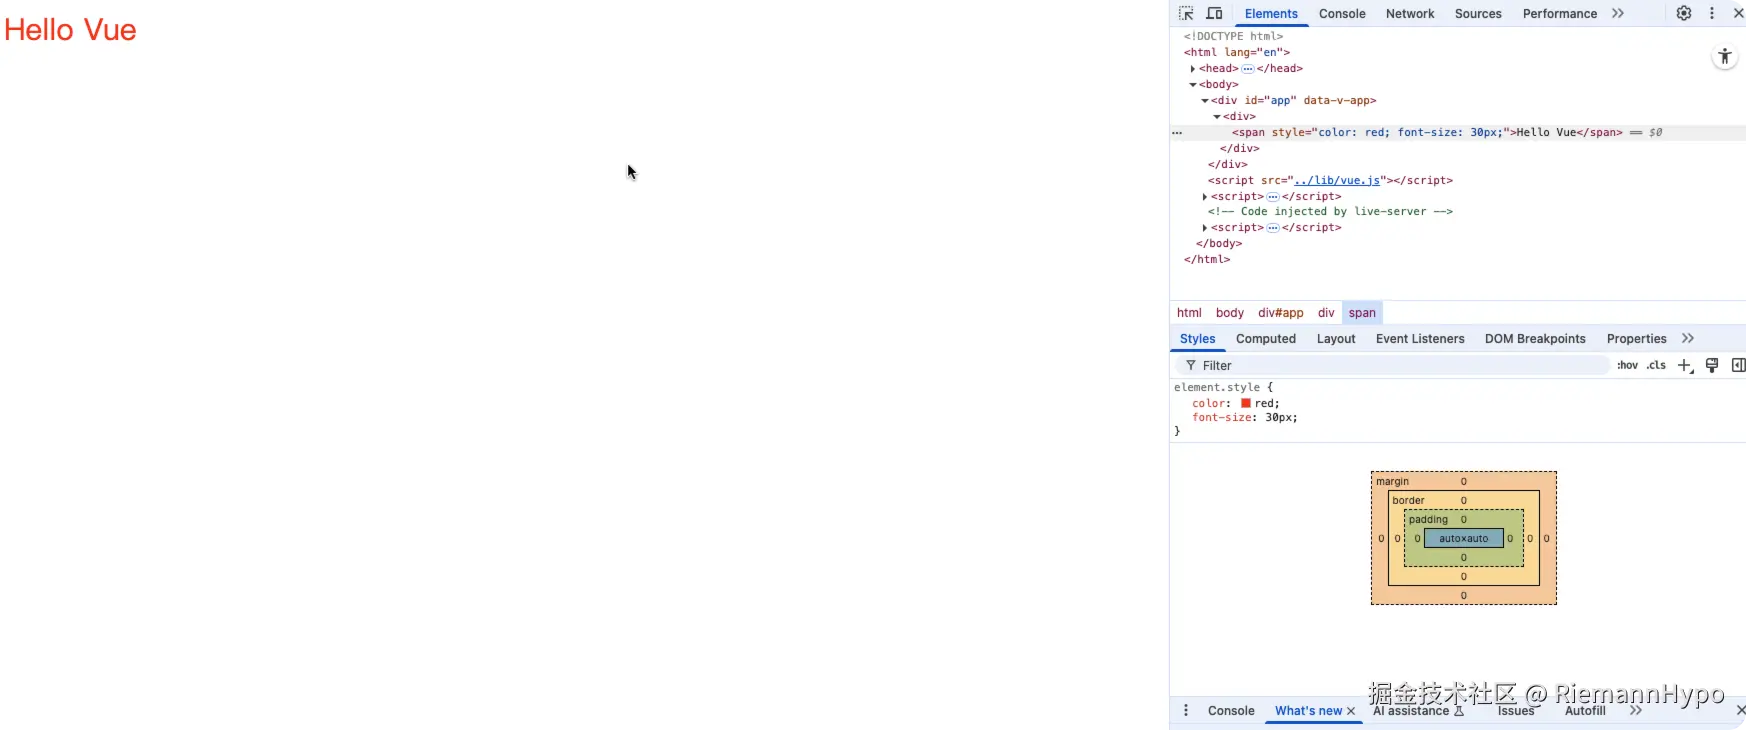The height and width of the screenshot is (730, 1746).
Task: Open the Styles sidebar tab
Action: (1197, 339)
